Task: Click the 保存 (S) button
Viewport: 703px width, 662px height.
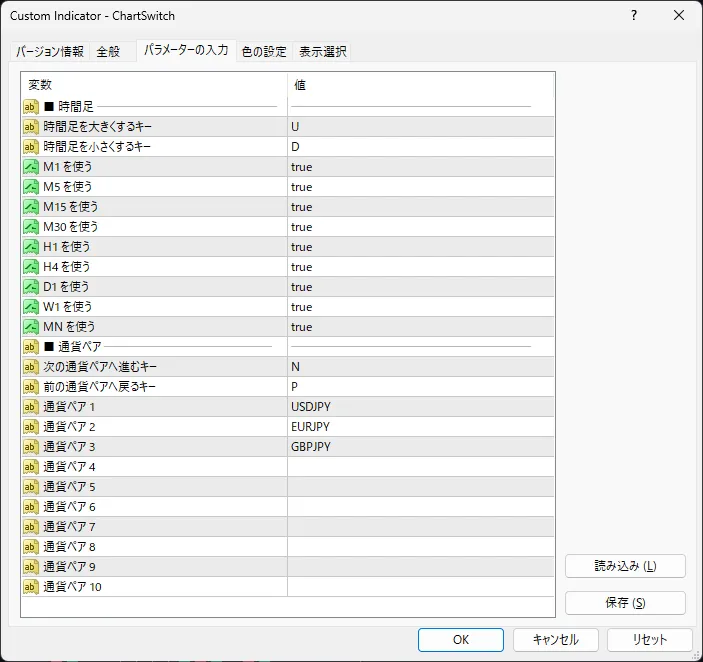Action: (625, 603)
